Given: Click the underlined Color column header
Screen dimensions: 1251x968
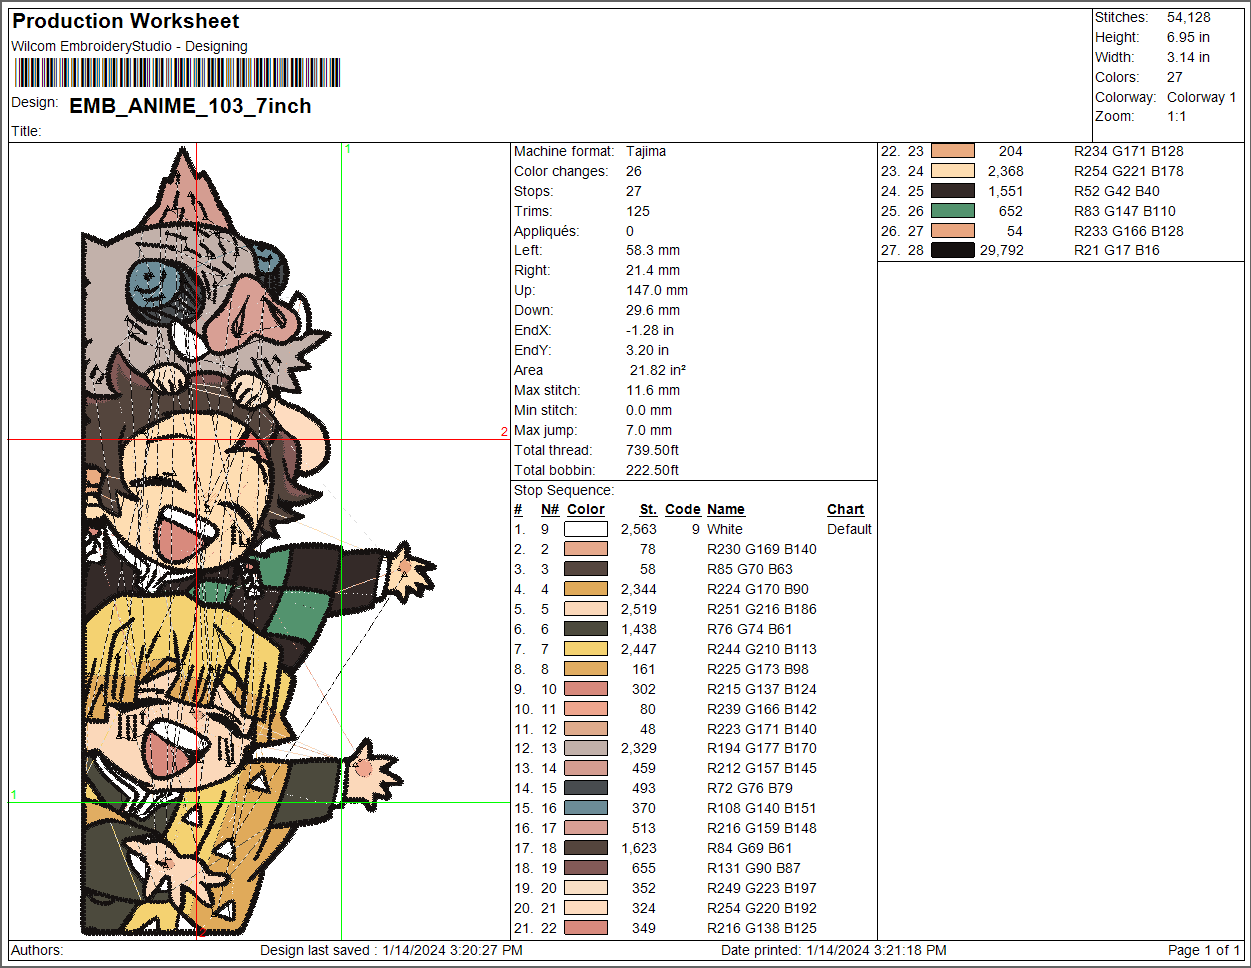Looking at the screenshot, I should coord(586,509).
